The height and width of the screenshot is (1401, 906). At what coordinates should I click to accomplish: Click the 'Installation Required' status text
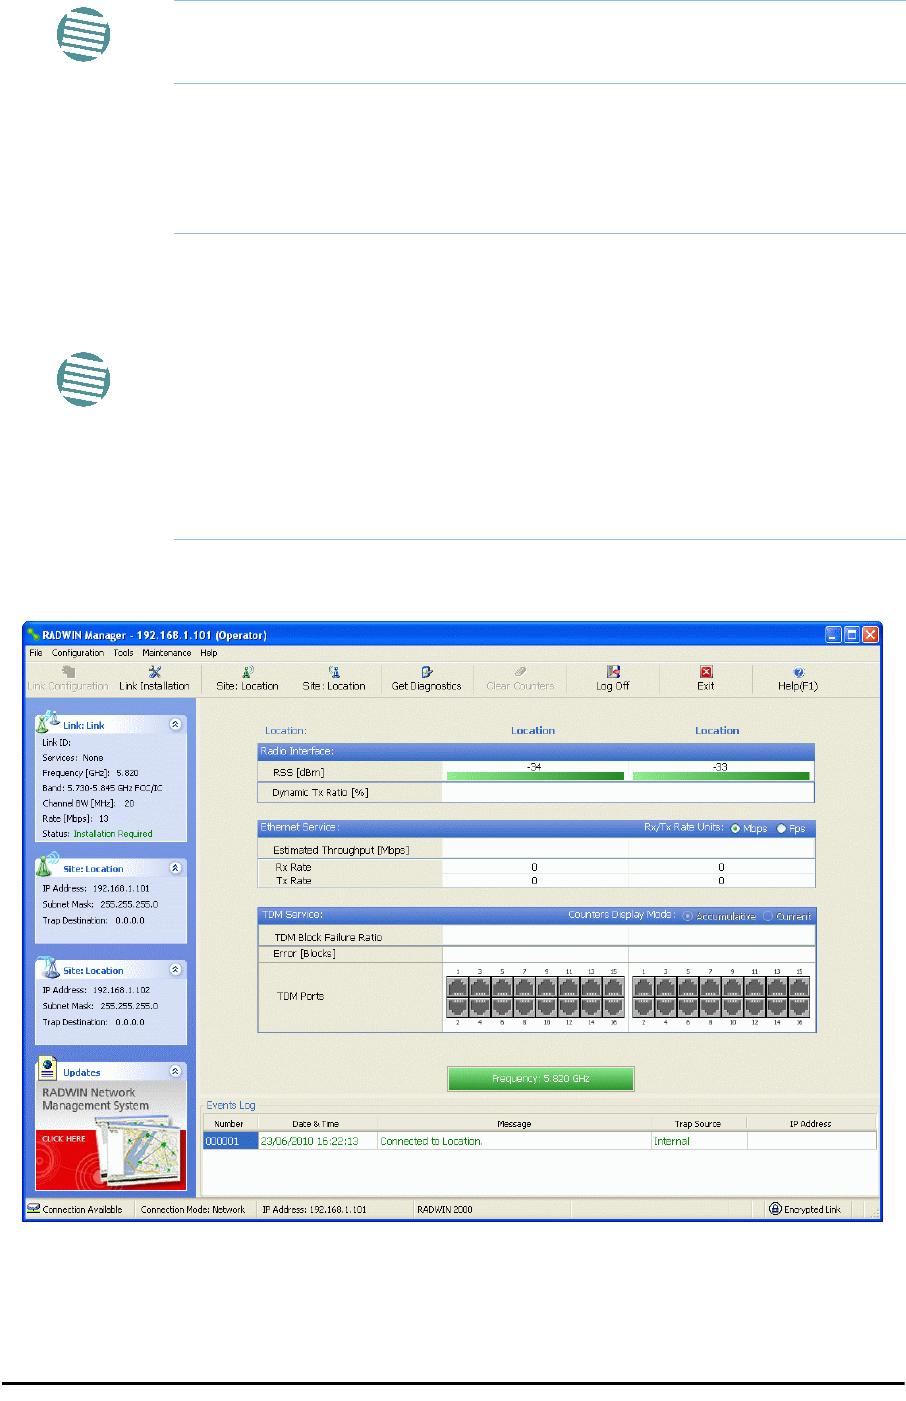pyautogui.click(x=113, y=834)
